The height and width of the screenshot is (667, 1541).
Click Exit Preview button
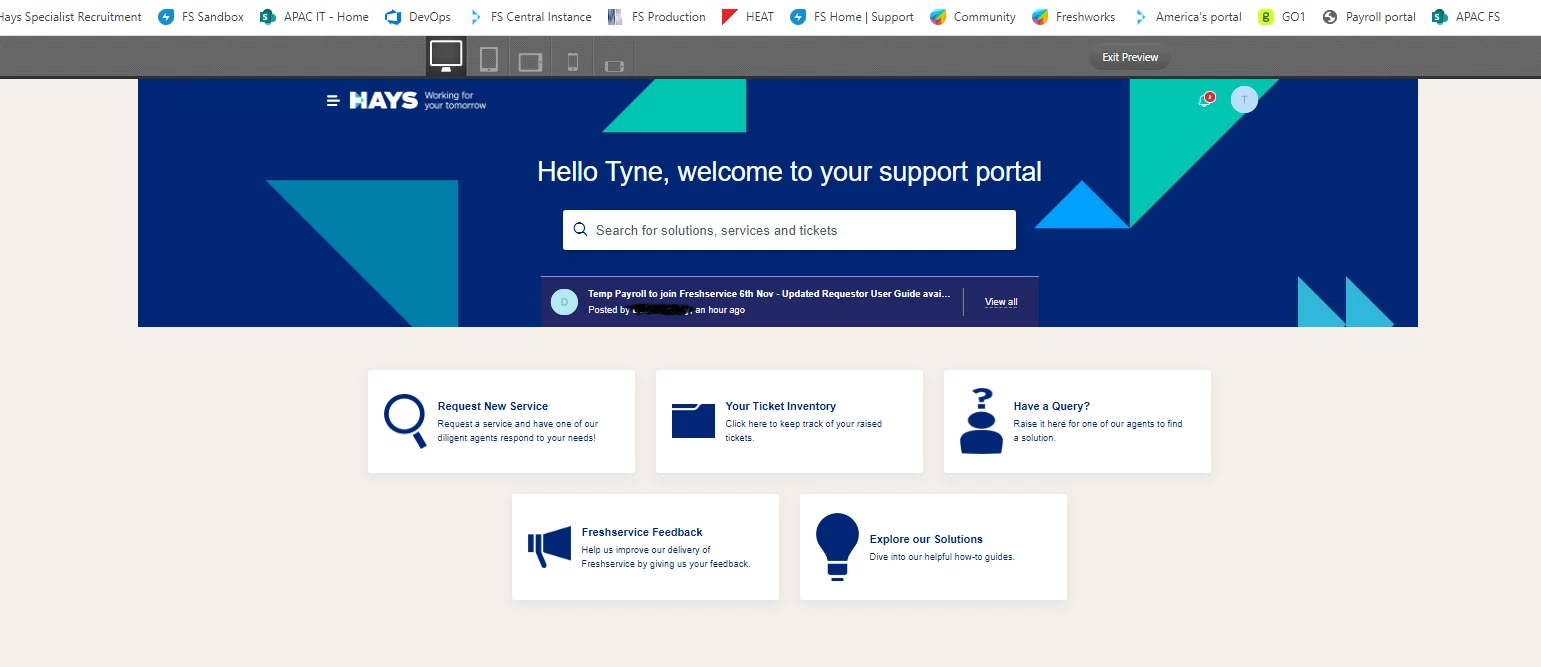click(1130, 57)
